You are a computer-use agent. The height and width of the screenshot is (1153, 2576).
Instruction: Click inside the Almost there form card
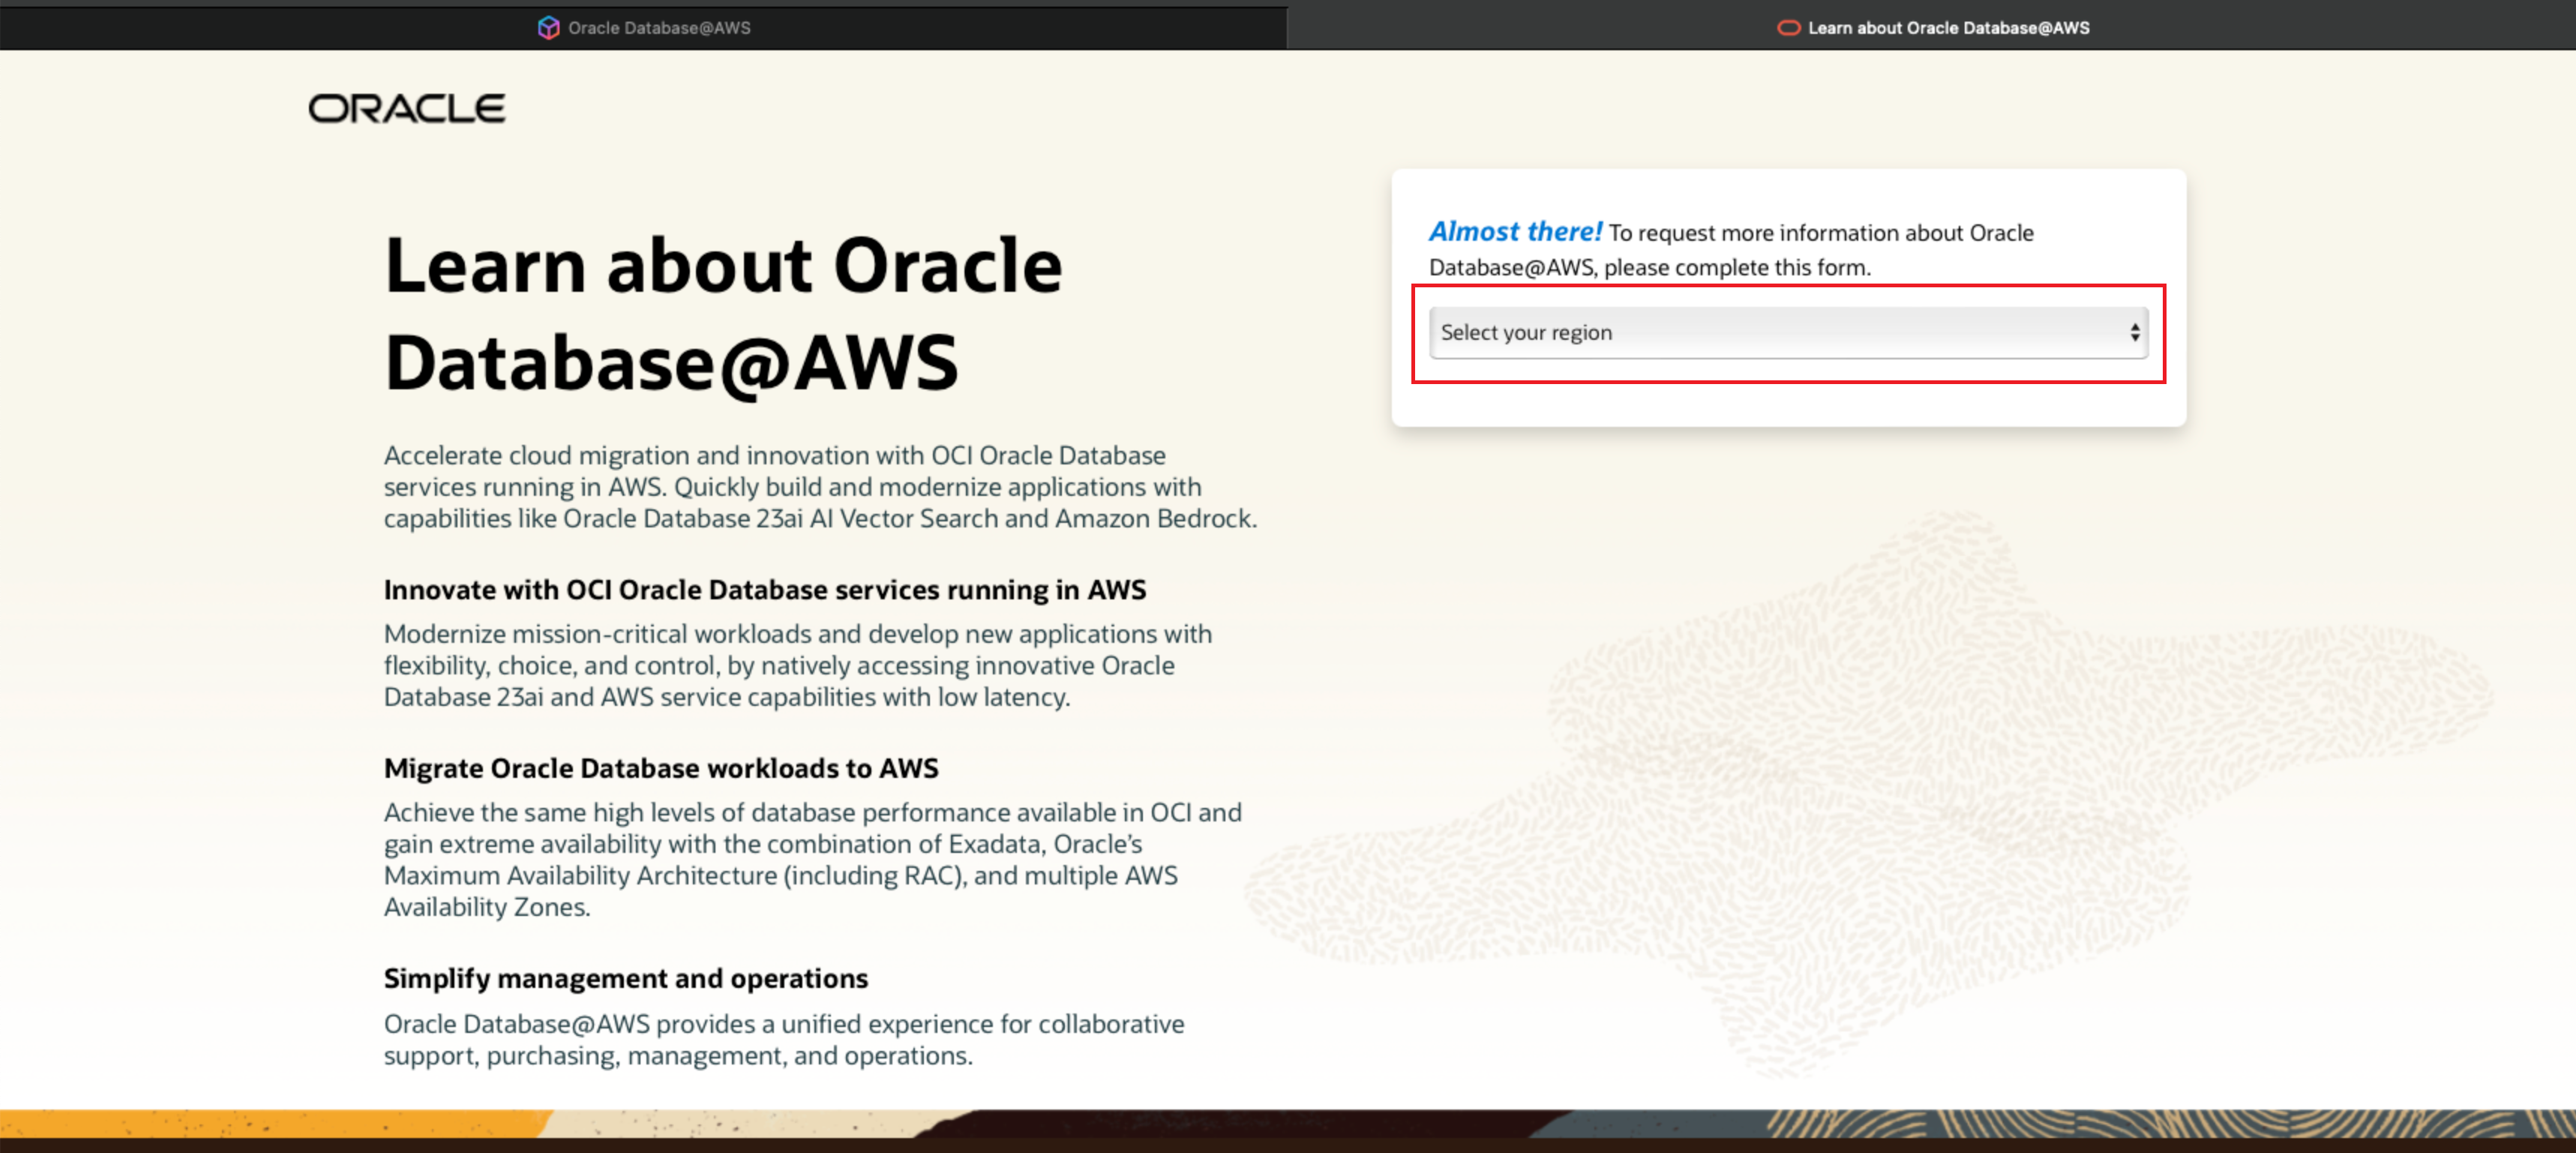click(1789, 300)
